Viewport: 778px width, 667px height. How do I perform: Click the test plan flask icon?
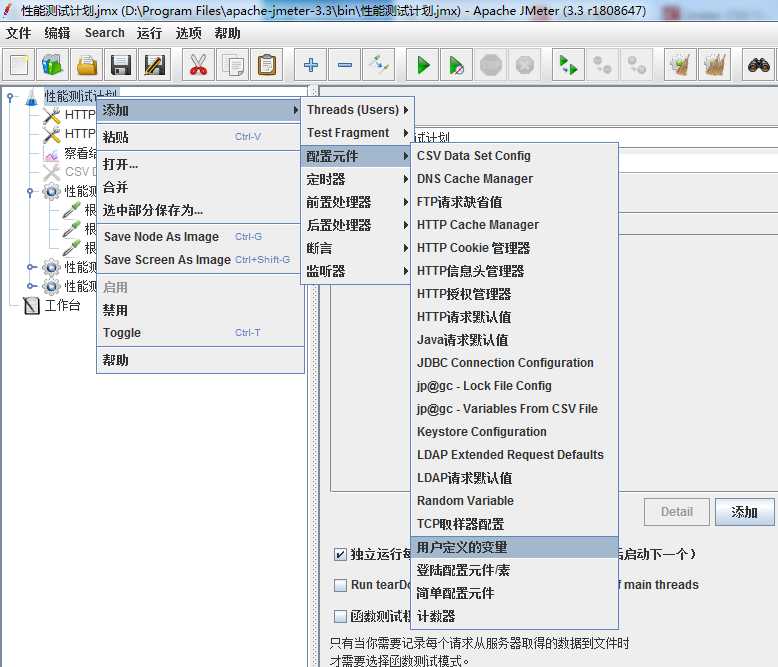[31, 97]
